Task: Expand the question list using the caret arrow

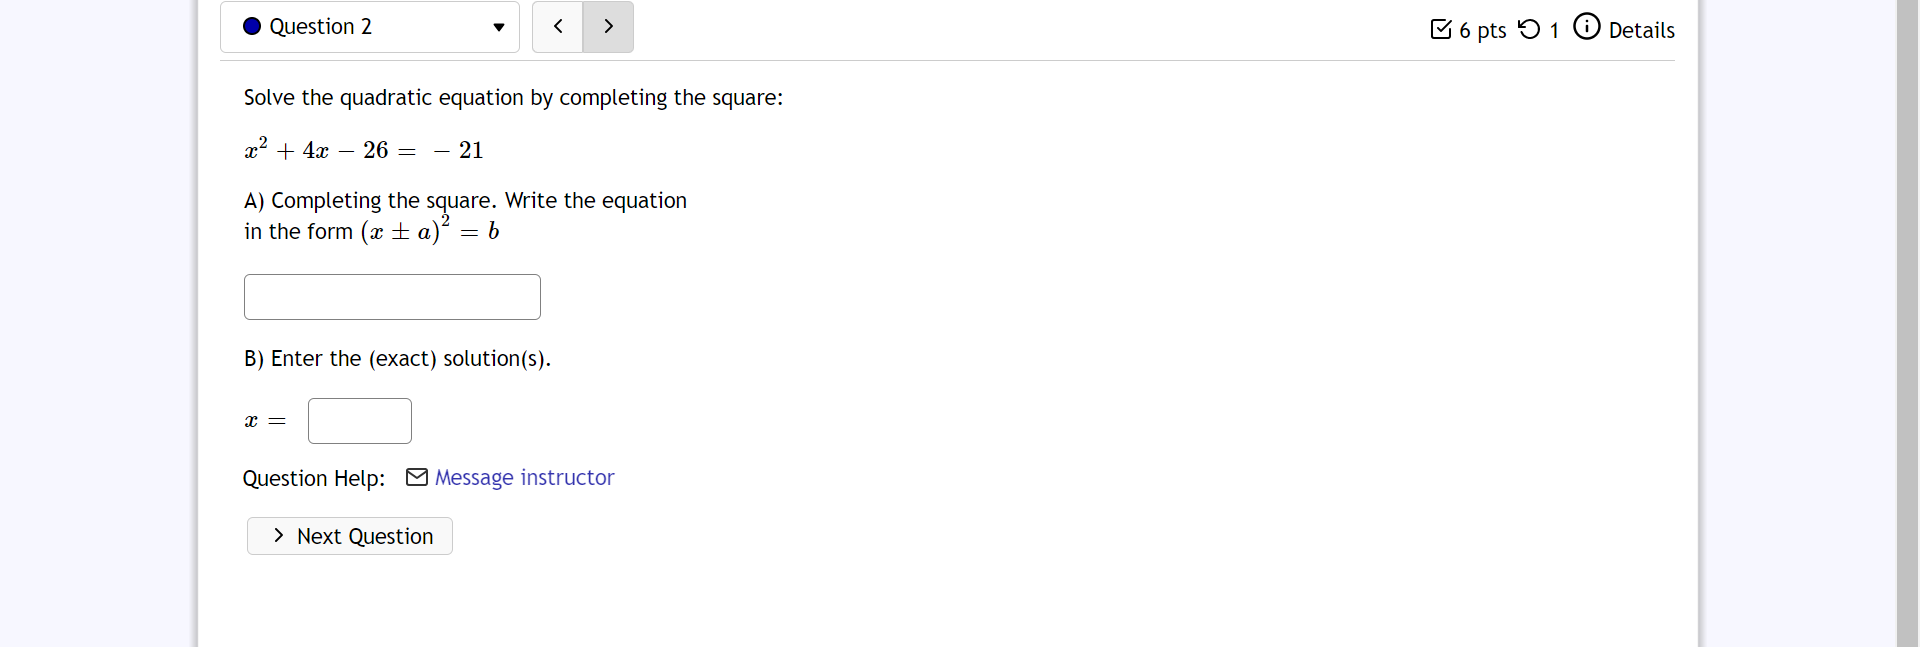Action: (x=497, y=28)
